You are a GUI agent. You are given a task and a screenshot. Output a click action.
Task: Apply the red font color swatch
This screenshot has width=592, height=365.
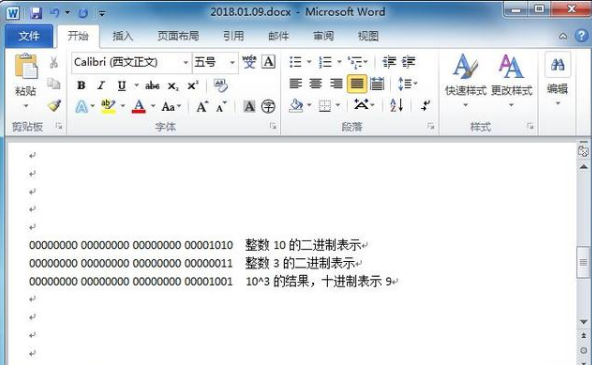click(x=139, y=106)
